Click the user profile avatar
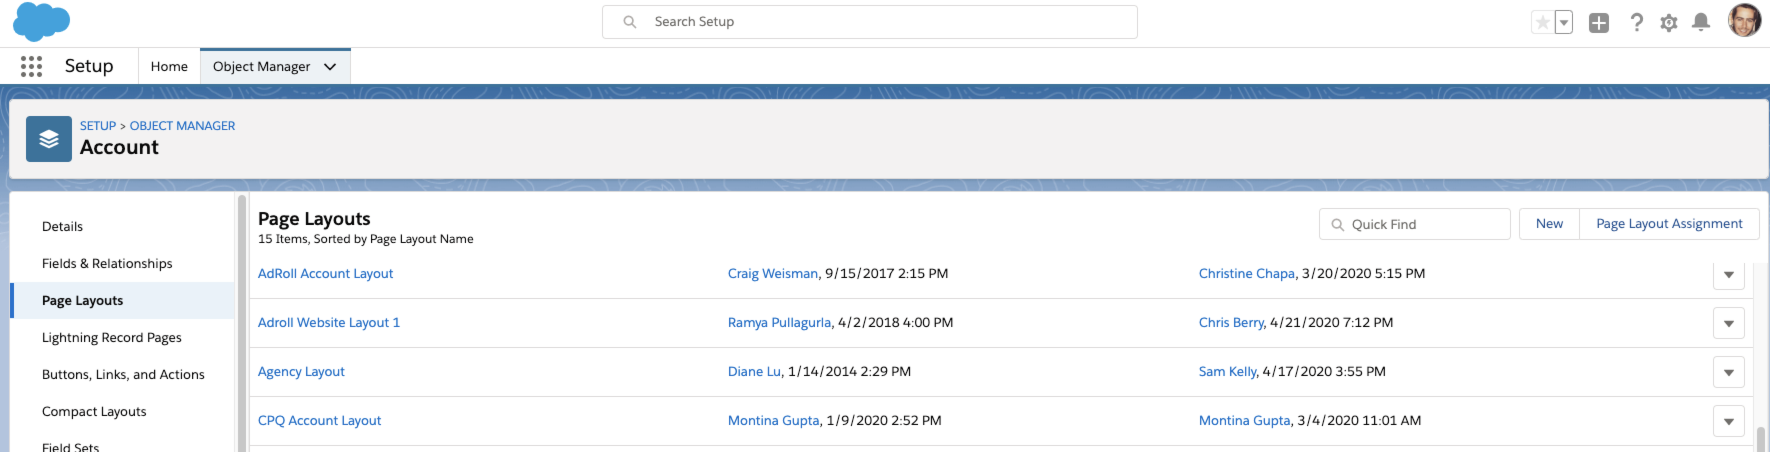This screenshot has height=452, width=1770. click(x=1744, y=21)
